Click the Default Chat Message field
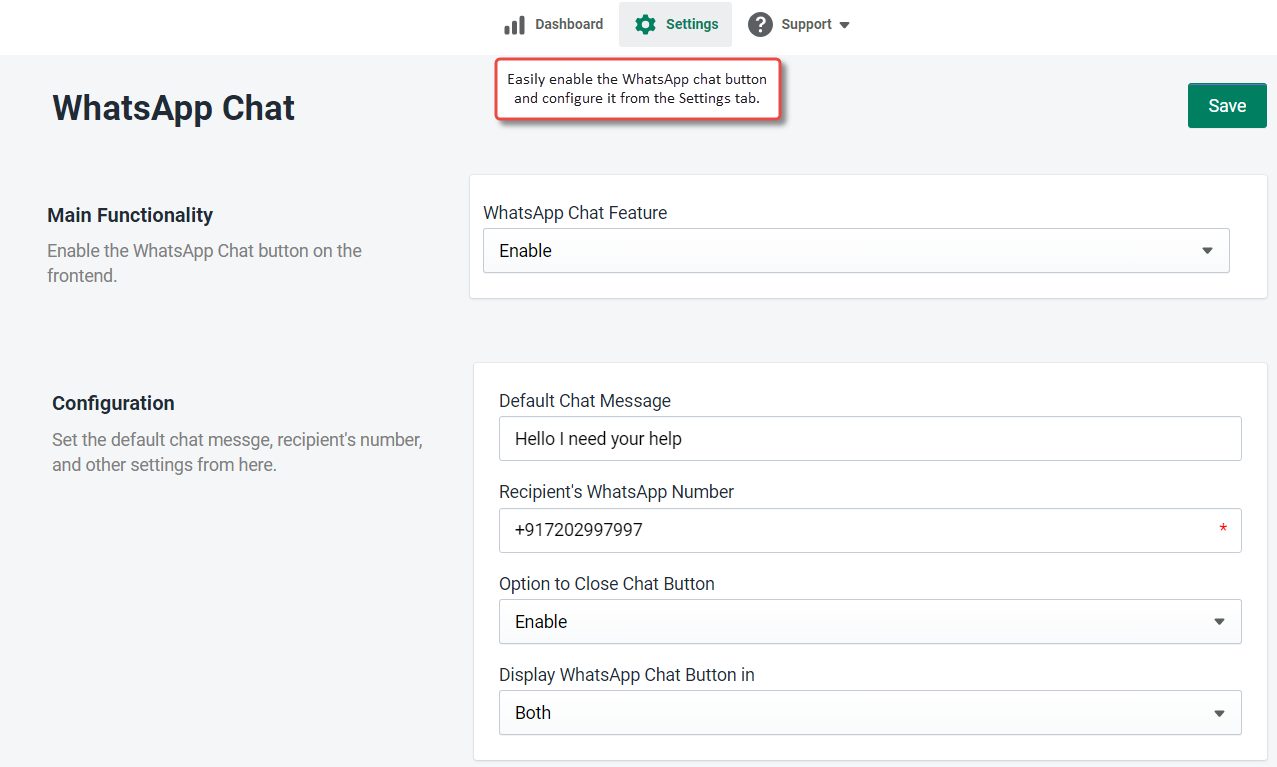 pos(870,439)
